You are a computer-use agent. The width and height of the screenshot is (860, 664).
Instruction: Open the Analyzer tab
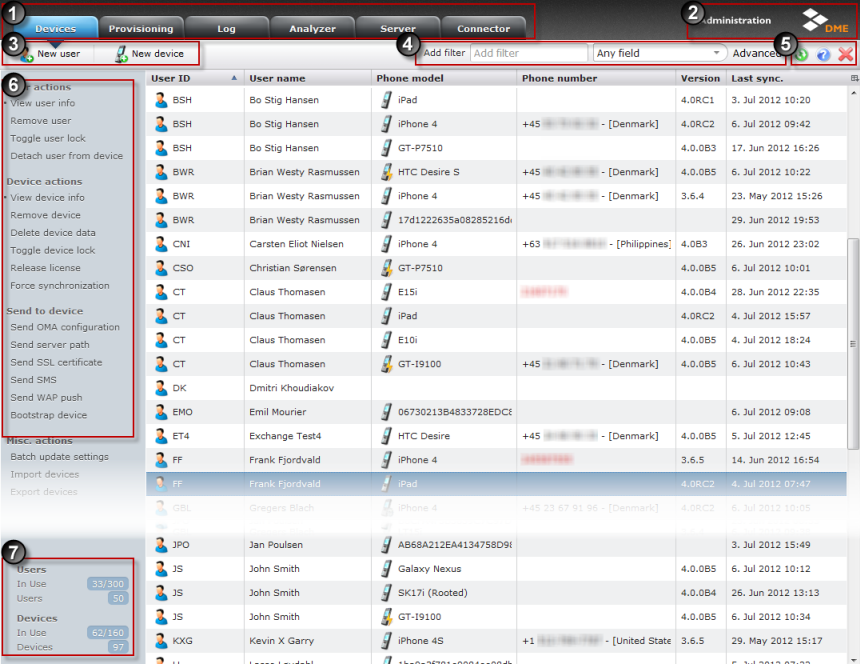pyautogui.click(x=312, y=28)
